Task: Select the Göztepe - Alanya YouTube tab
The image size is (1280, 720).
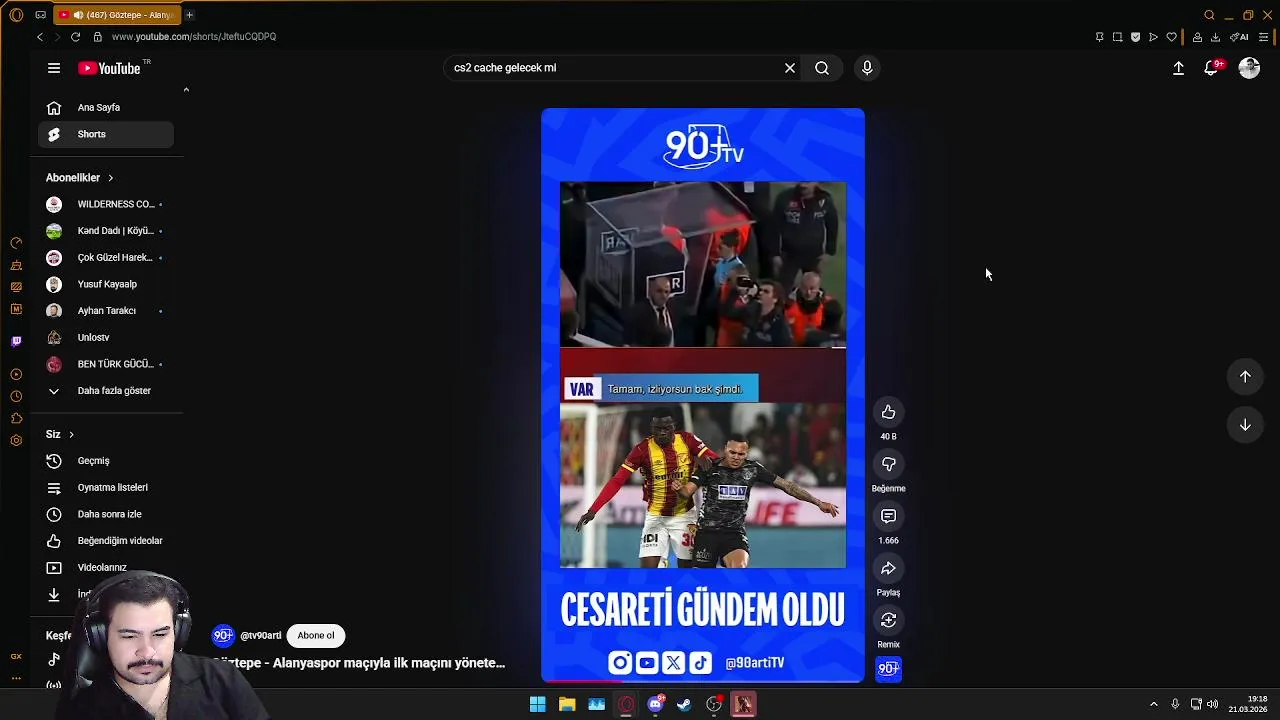Action: click(x=116, y=15)
